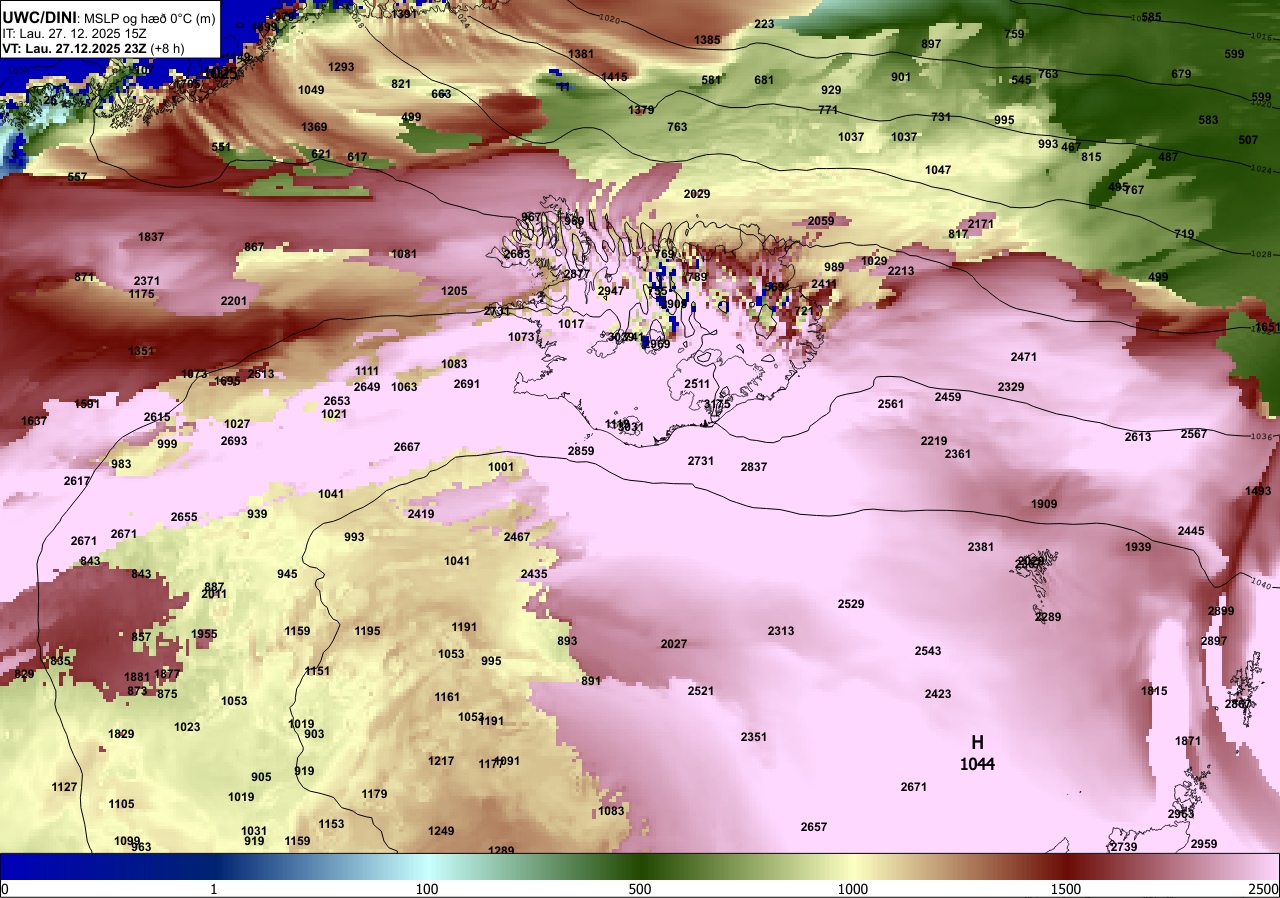
Task: Click the VT valid time 23Z (+8 h) line
Action: (91, 47)
